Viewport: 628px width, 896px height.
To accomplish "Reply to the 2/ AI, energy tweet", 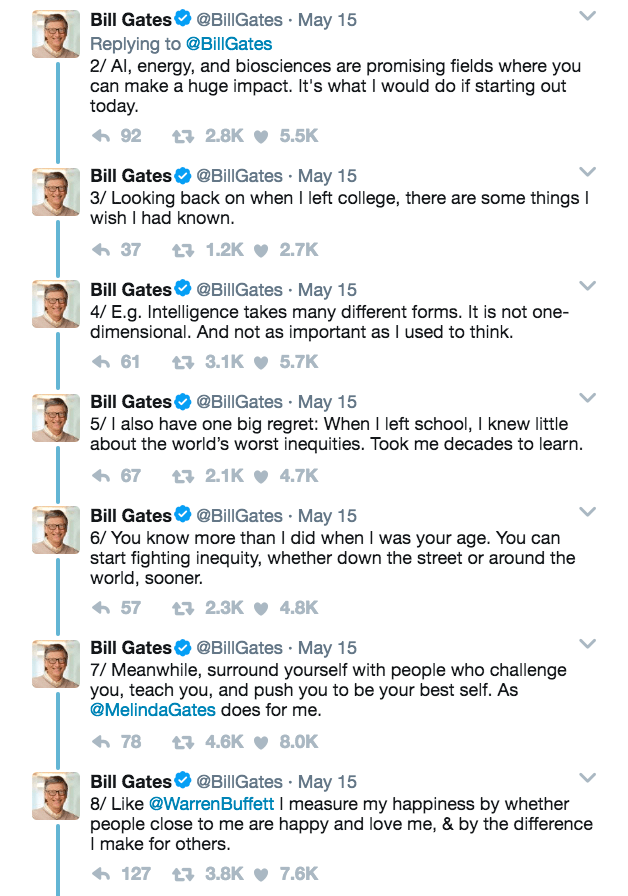I will [101, 135].
